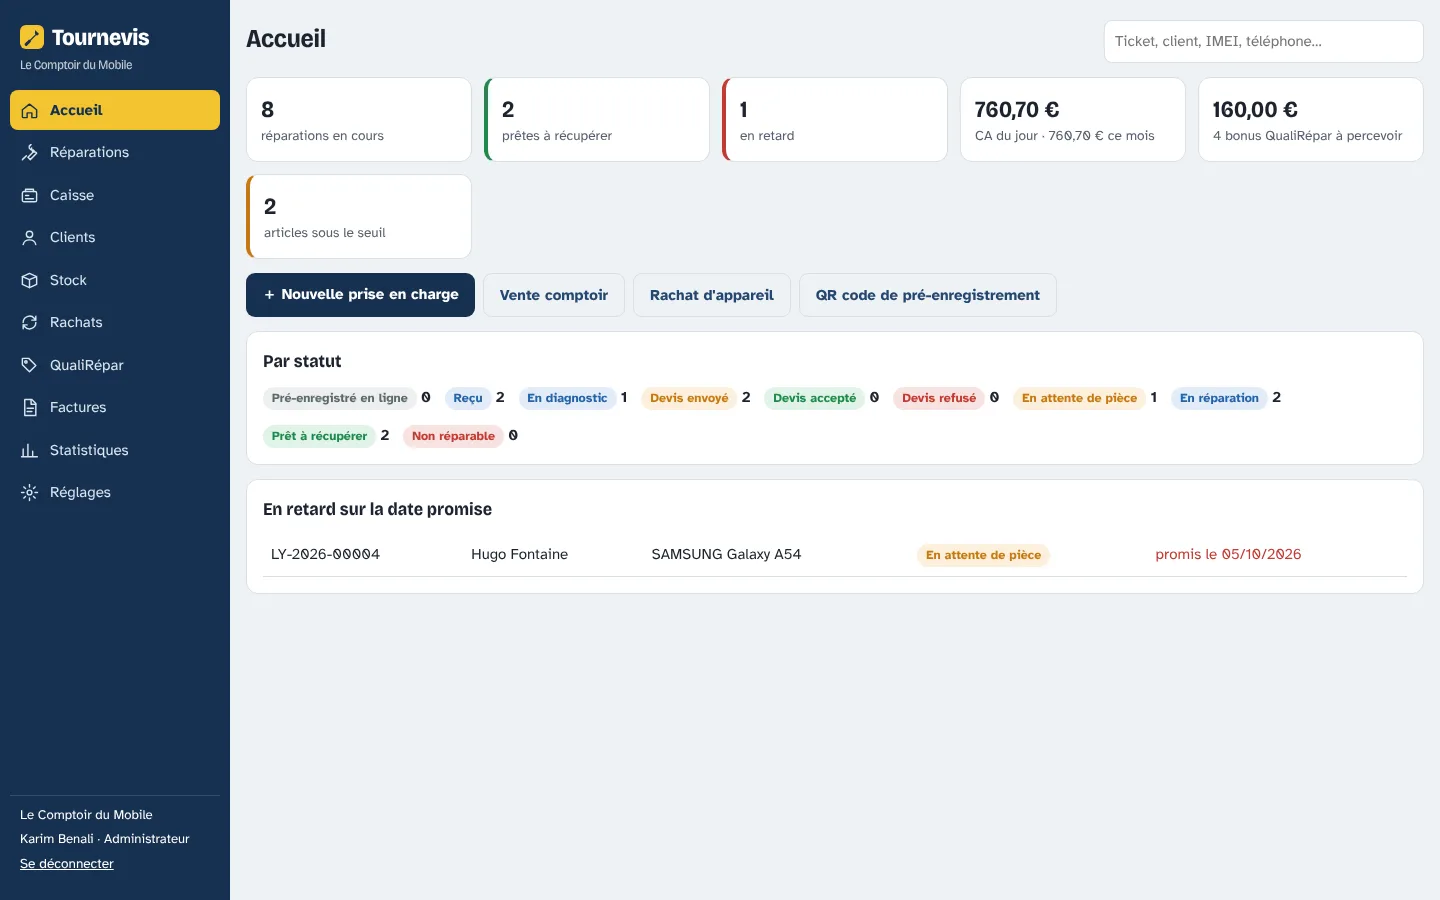Select the Devis envoyé status badge
This screenshot has width=1440, height=900.
coord(689,398)
